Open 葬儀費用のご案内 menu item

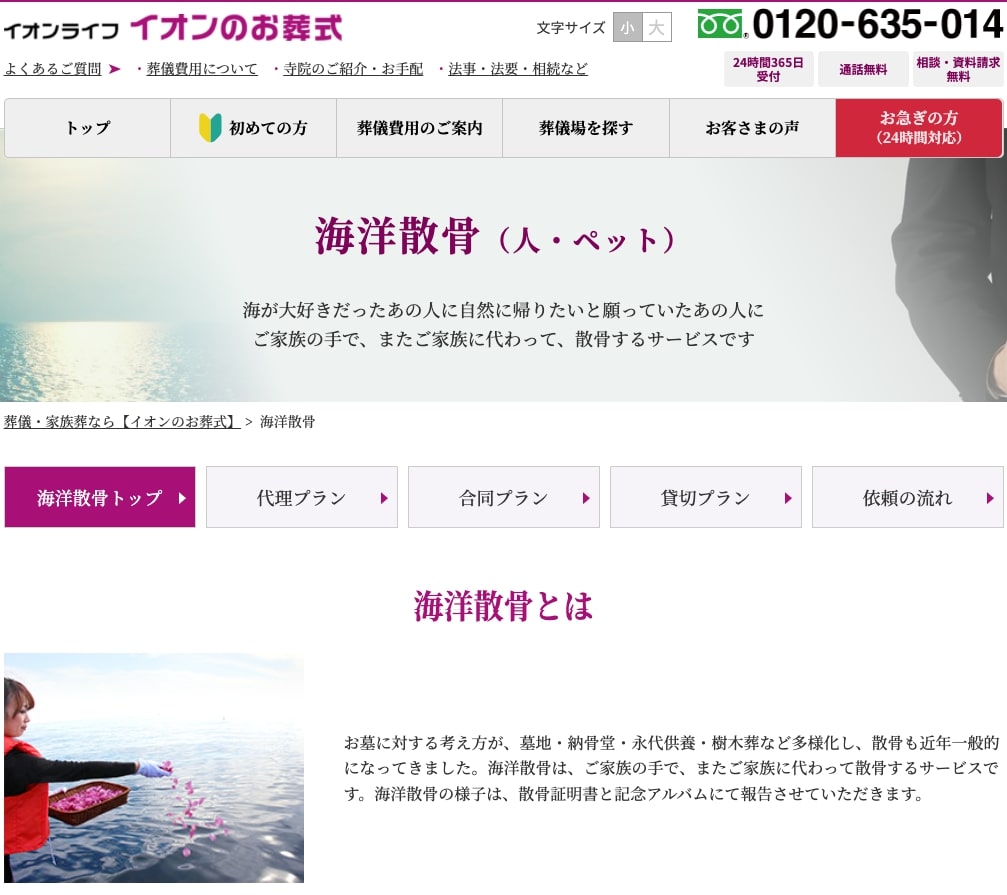click(x=419, y=128)
